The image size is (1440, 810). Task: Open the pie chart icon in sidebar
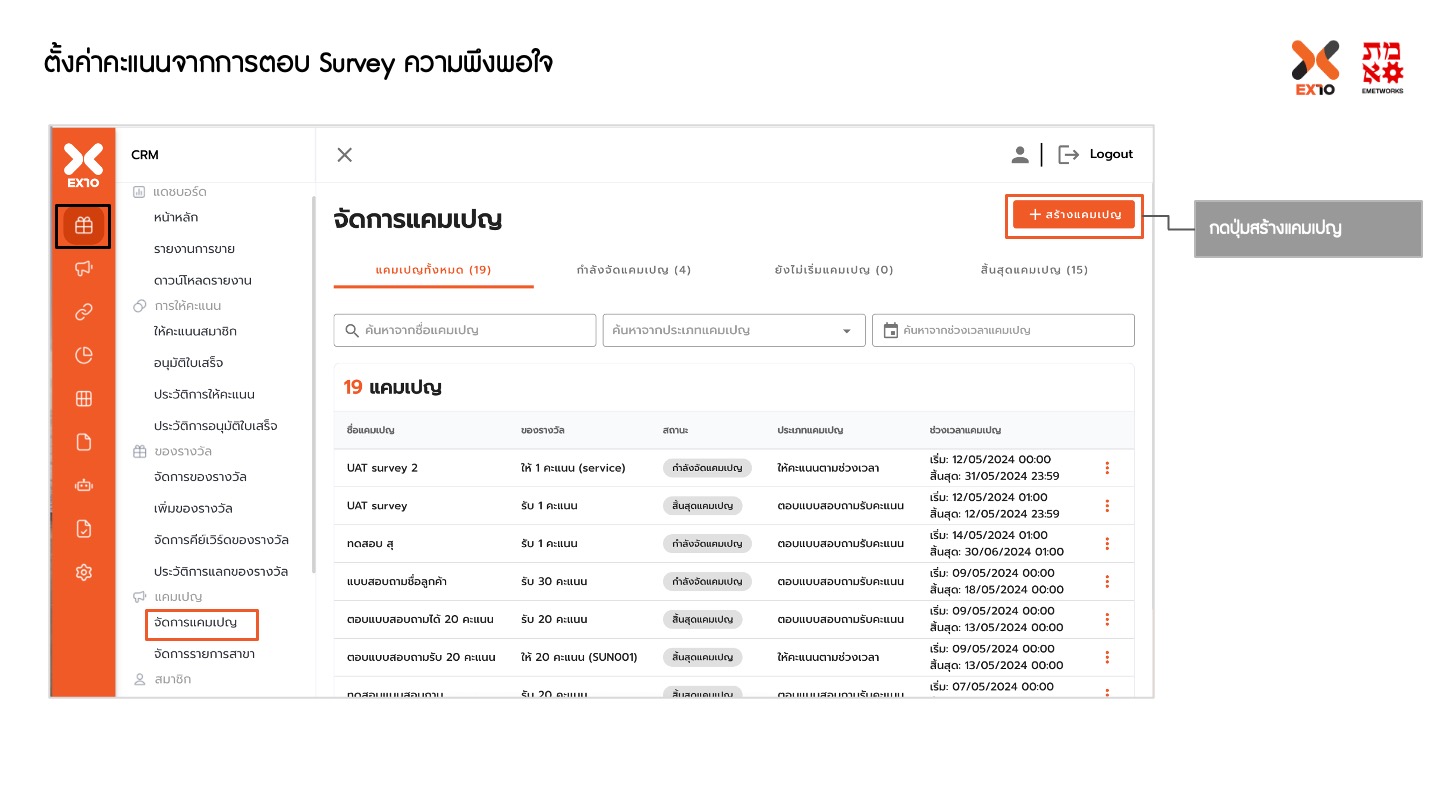click(x=84, y=355)
